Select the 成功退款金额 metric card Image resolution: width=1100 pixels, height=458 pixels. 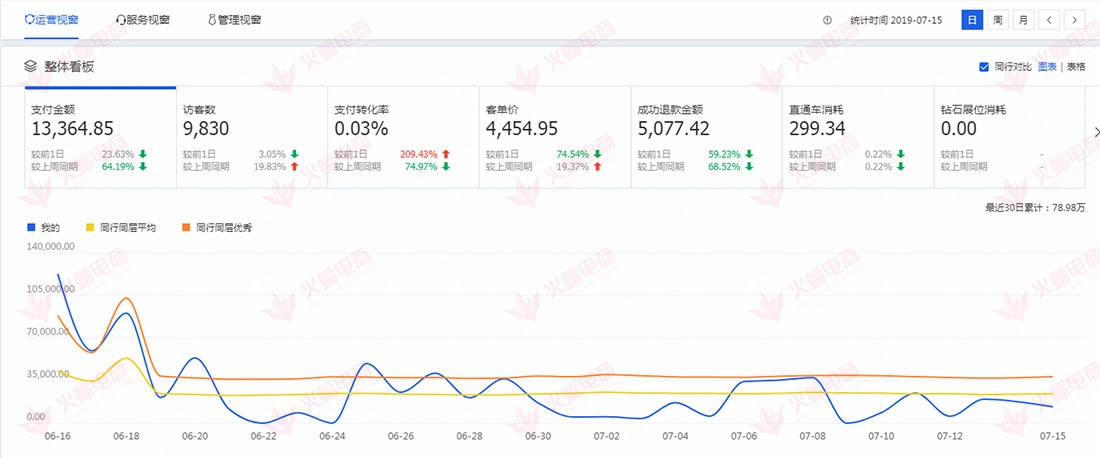click(x=704, y=137)
